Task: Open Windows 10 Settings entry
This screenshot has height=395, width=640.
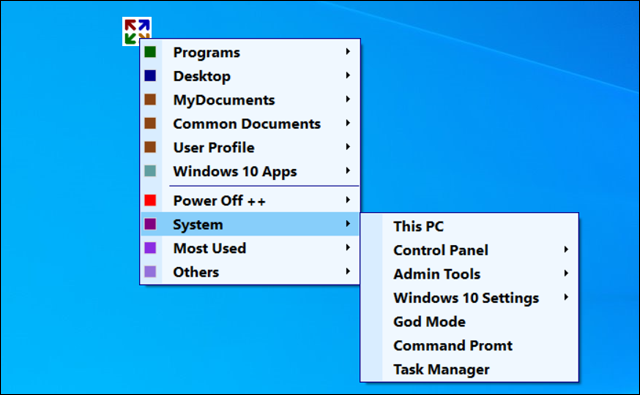Action: [x=469, y=297]
